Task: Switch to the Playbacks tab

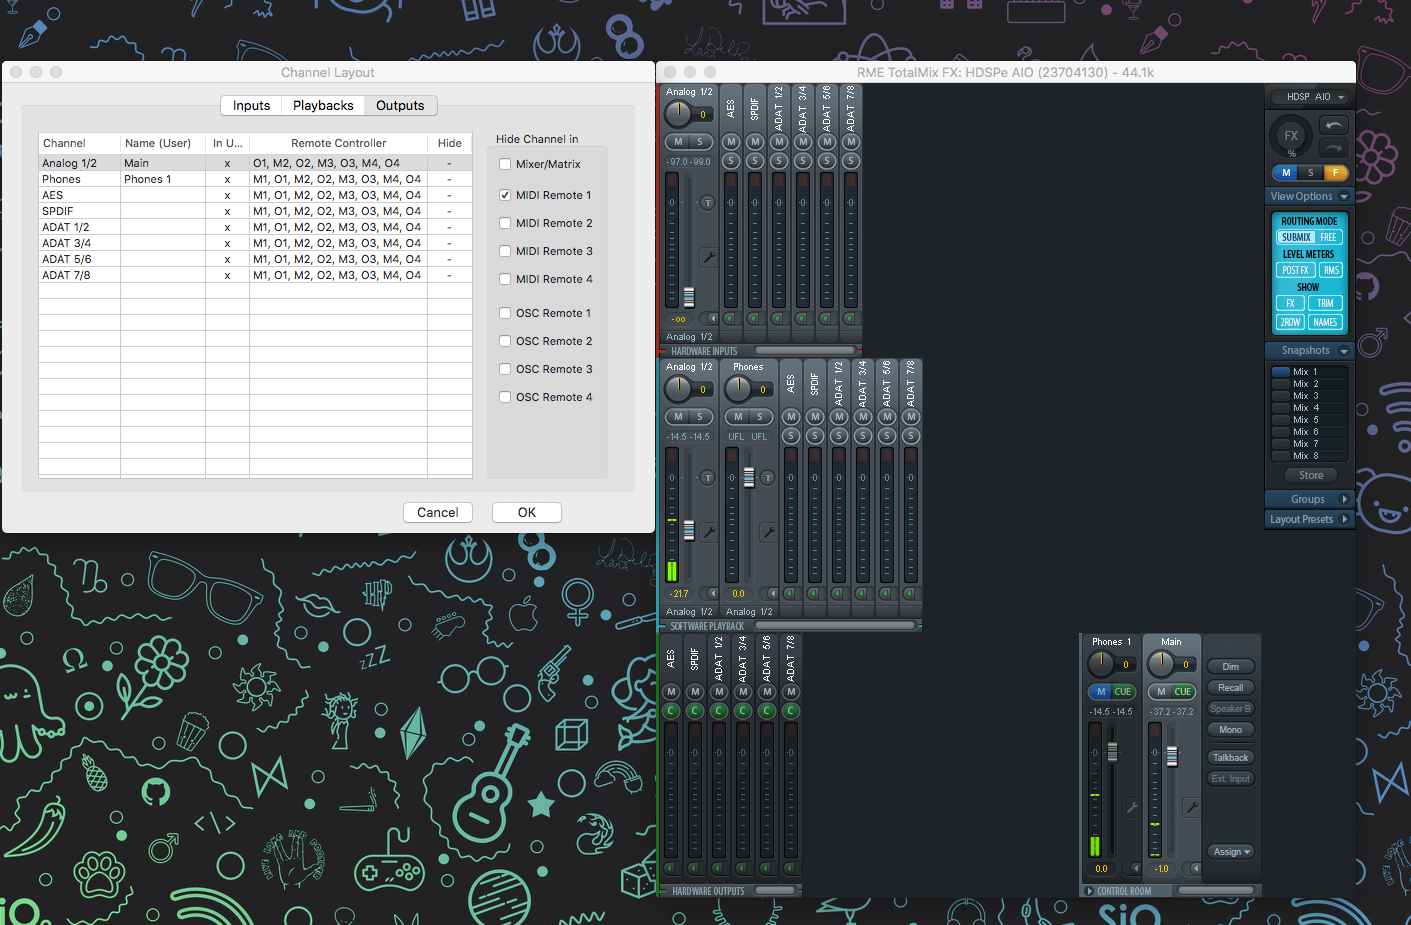Action: coord(323,106)
